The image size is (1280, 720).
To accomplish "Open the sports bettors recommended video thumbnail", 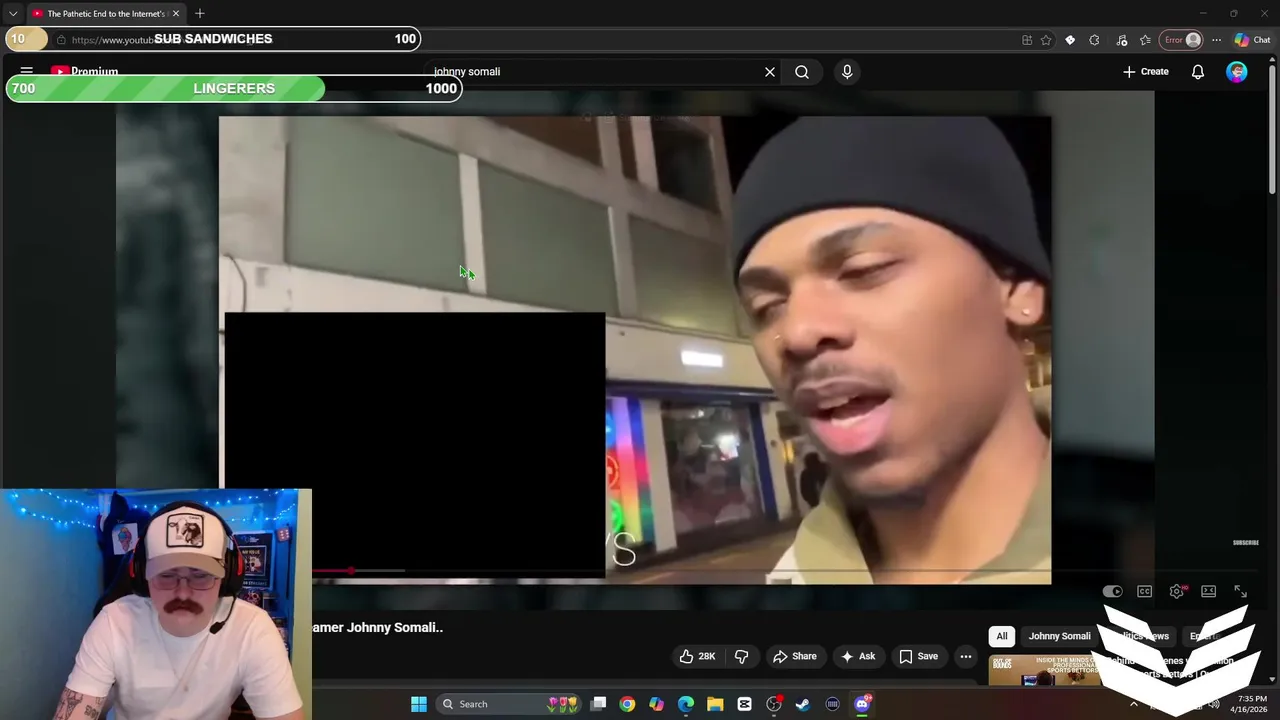I will (x=1045, y=670).
